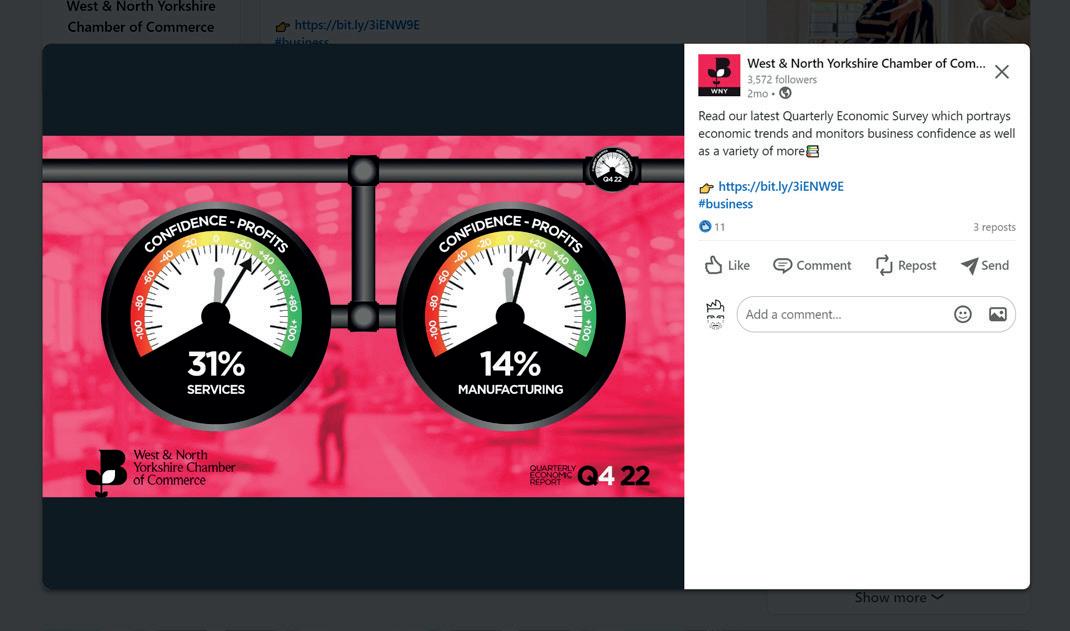Close the post image viewer

pyautogui.click(x=1001, y=72)
